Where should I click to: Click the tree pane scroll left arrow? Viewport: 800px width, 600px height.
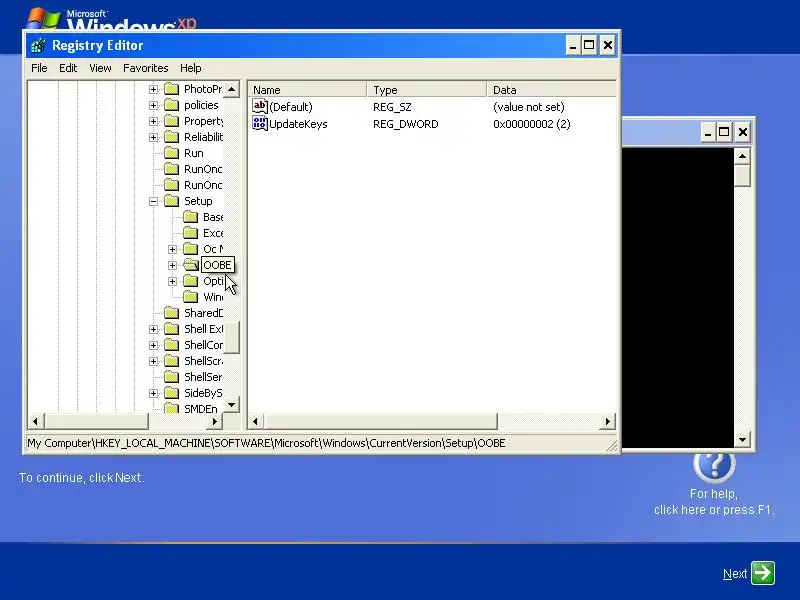pos(35,421)
